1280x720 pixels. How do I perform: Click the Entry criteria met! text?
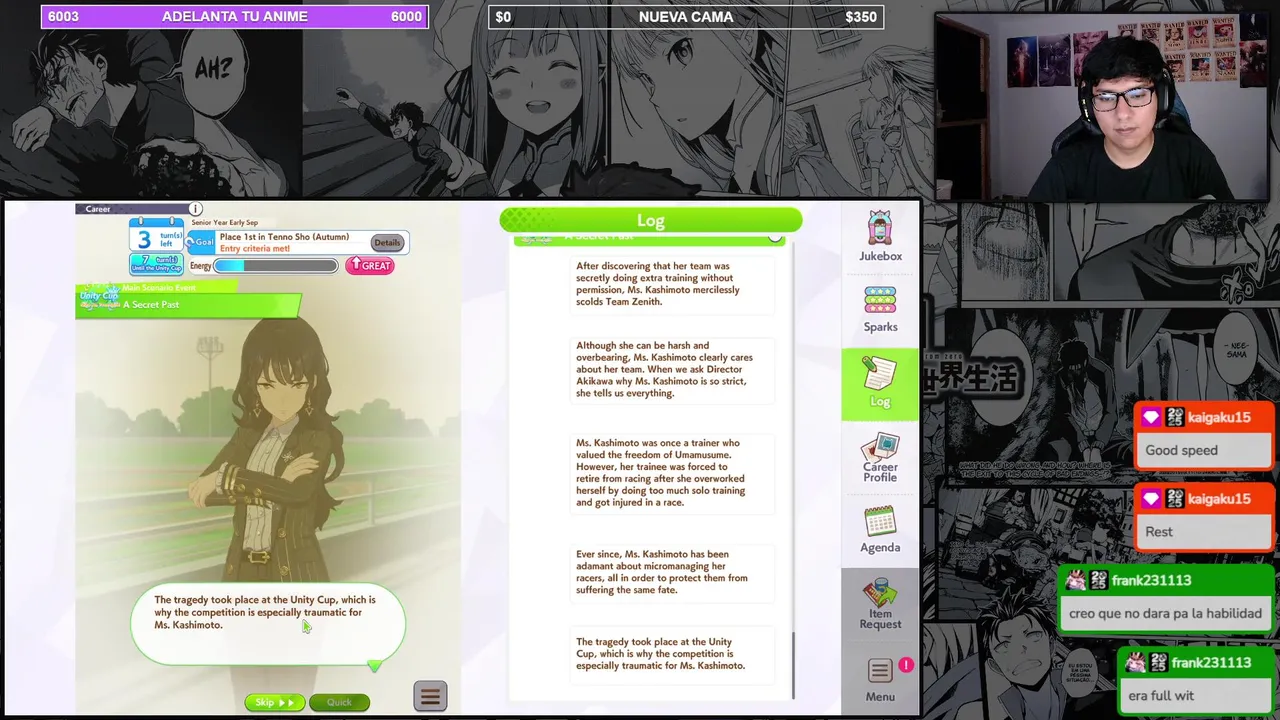[x=255, y=249]
